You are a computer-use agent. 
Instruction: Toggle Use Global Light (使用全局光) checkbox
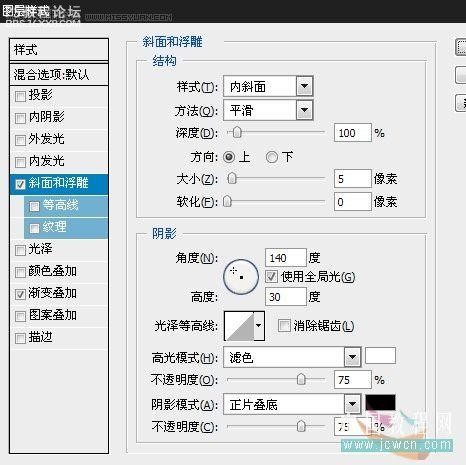[271, 276]
